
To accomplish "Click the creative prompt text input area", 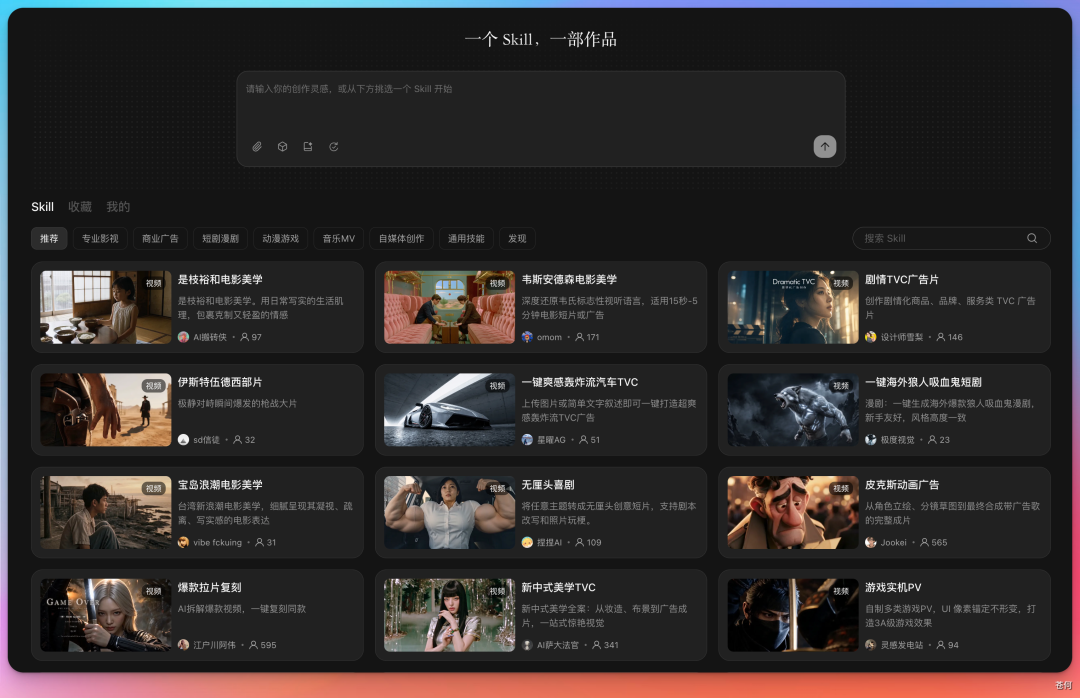I will [x=541, y=119].
